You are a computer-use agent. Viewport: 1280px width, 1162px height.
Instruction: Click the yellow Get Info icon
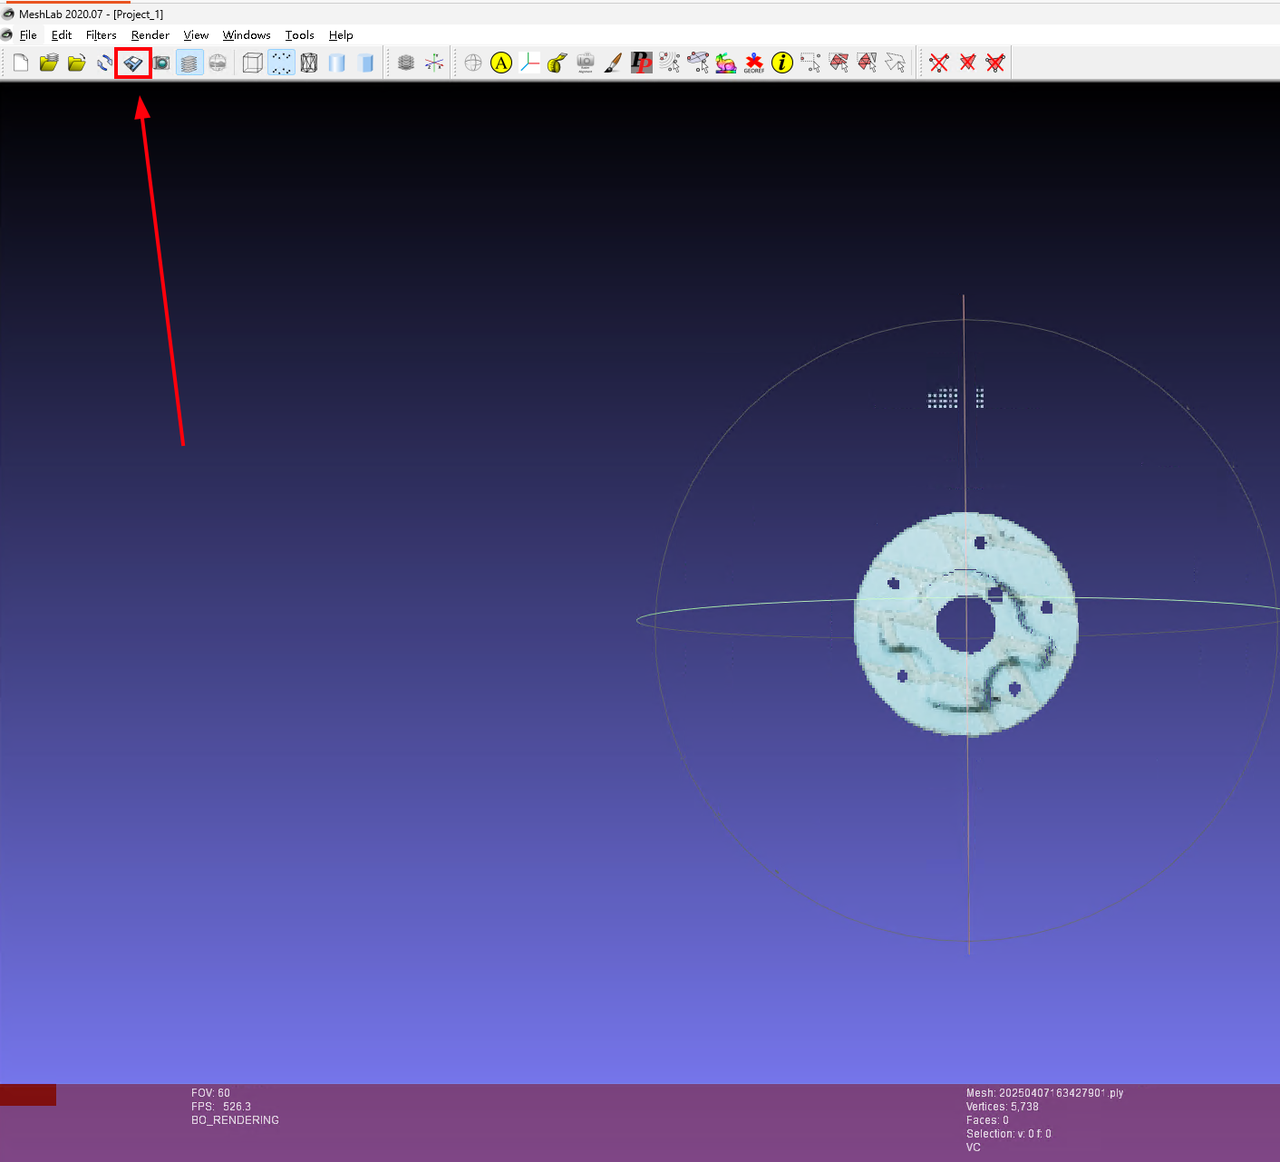tap(782, 63)
